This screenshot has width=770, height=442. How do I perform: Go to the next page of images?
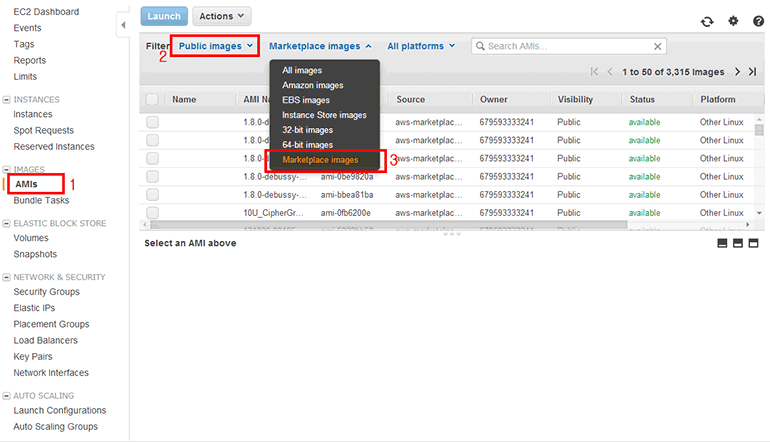point(738,72)
